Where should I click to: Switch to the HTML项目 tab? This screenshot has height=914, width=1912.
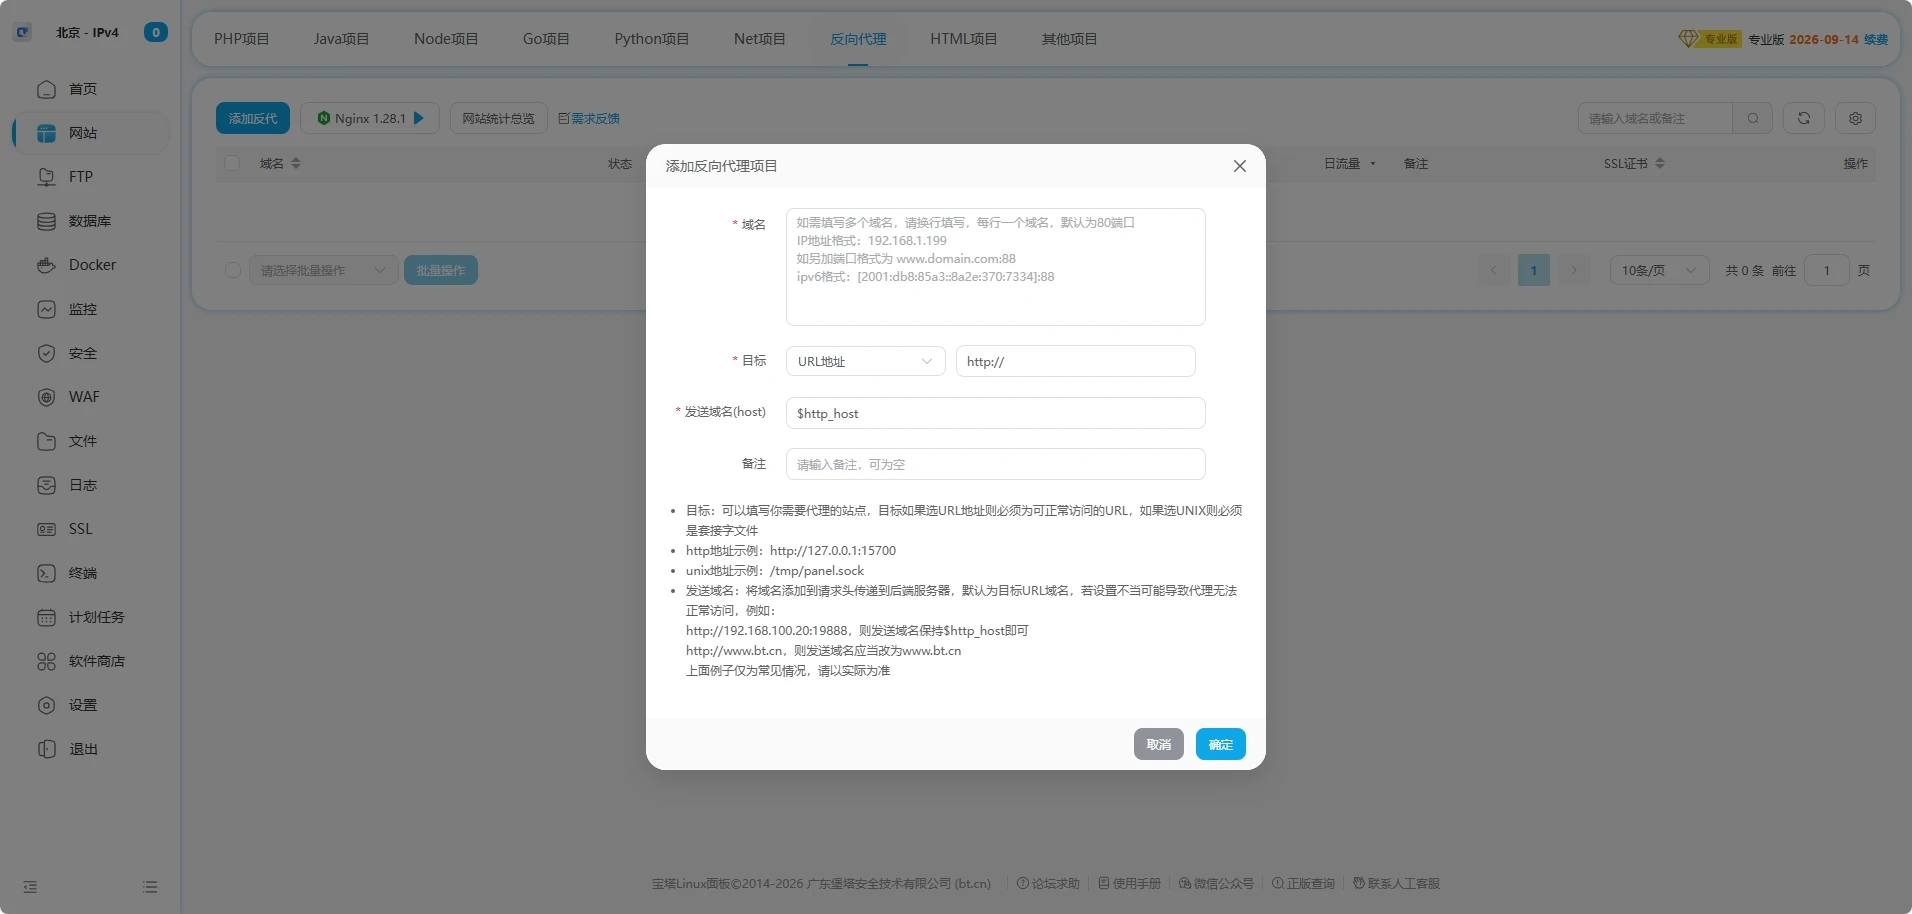(963, 39)
